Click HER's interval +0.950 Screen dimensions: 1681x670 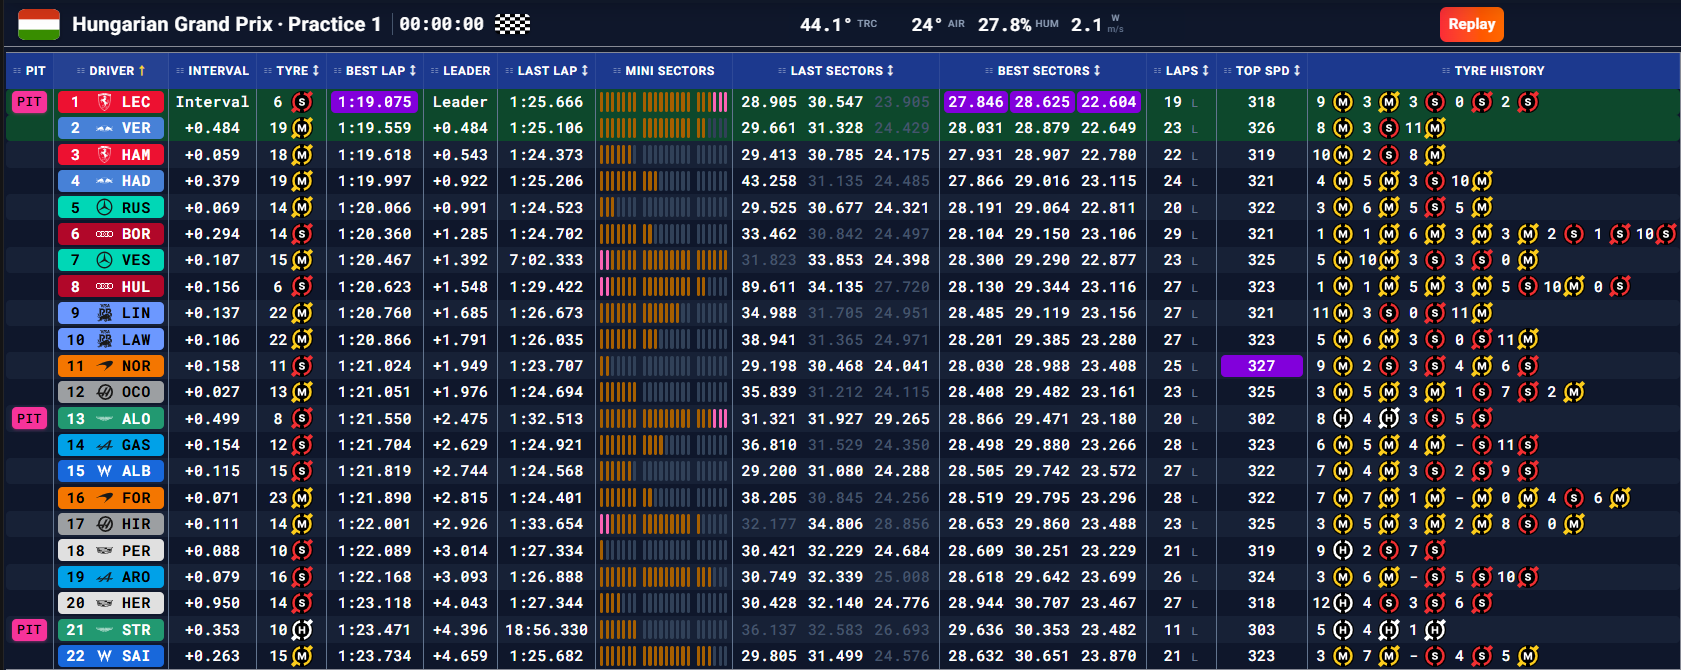point(212,603)
